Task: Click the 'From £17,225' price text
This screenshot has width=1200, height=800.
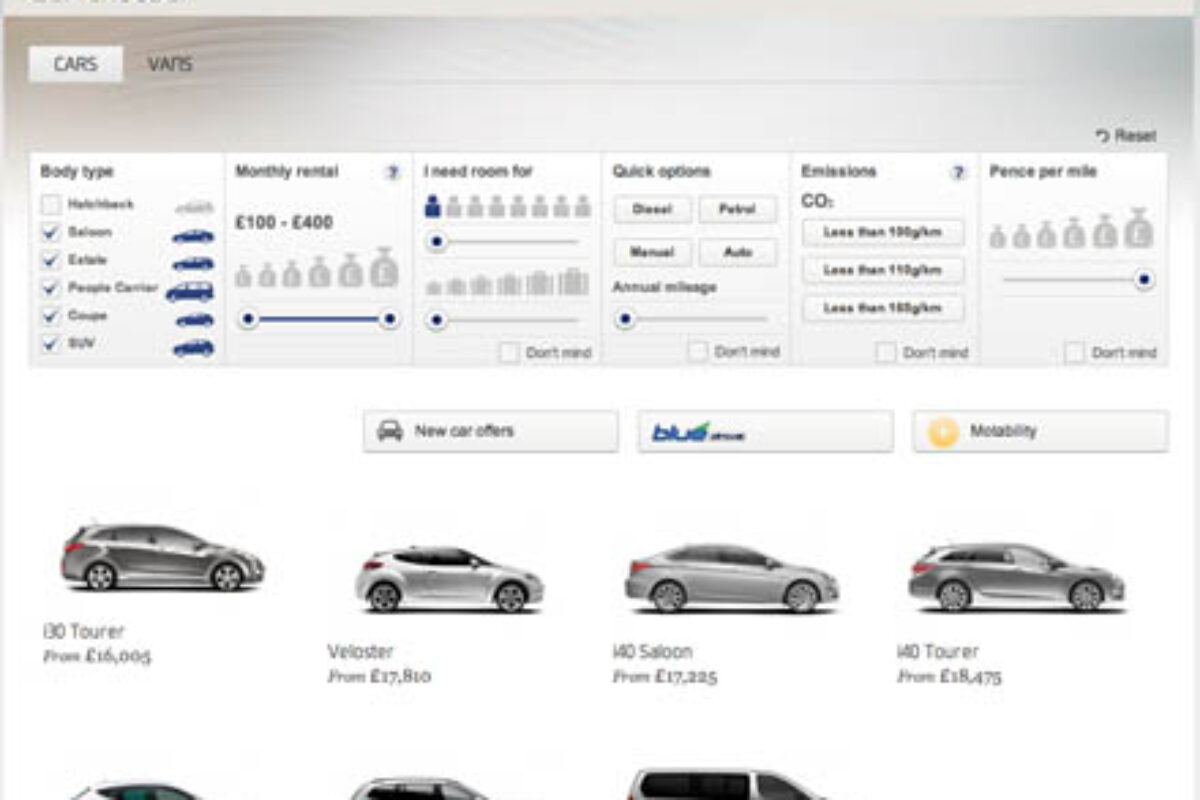Action: [x=665, y=676]
